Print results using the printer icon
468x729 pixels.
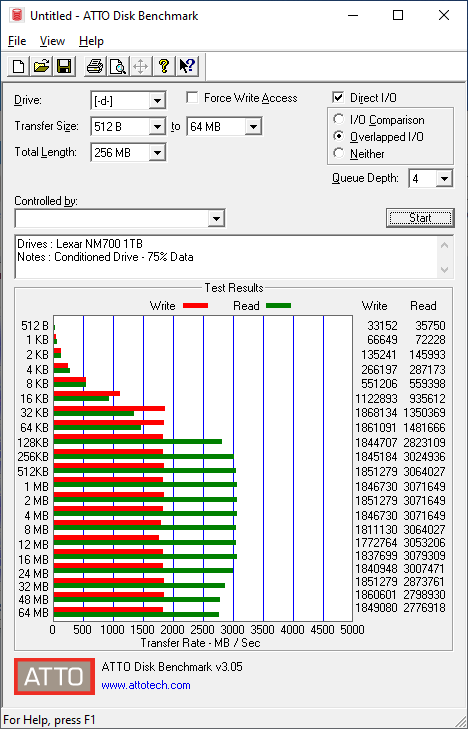pos(95,66)
